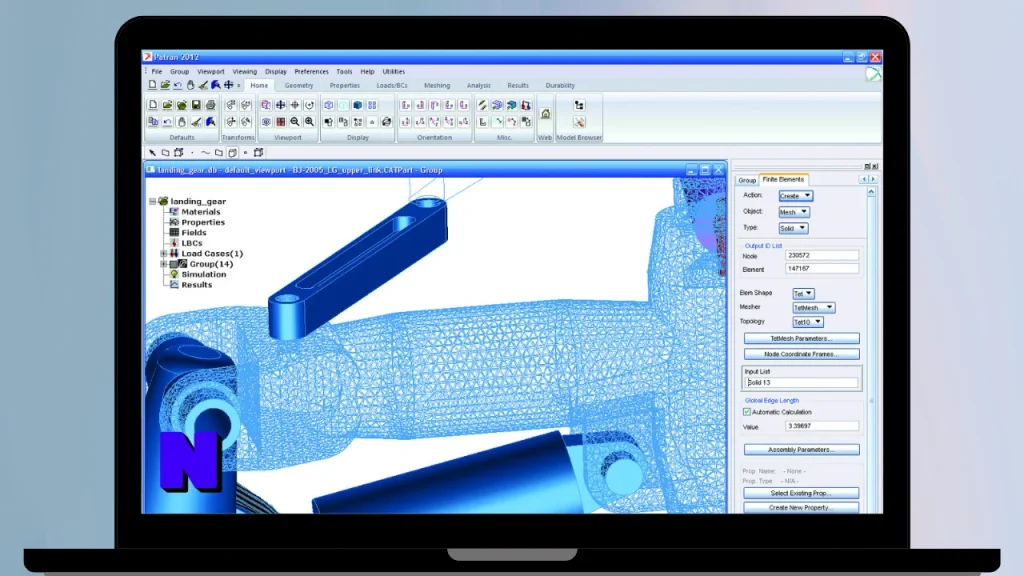Viewport: 1024px width, 576px height.
Task: Click the Node ID input field
Action: point(822,256)
